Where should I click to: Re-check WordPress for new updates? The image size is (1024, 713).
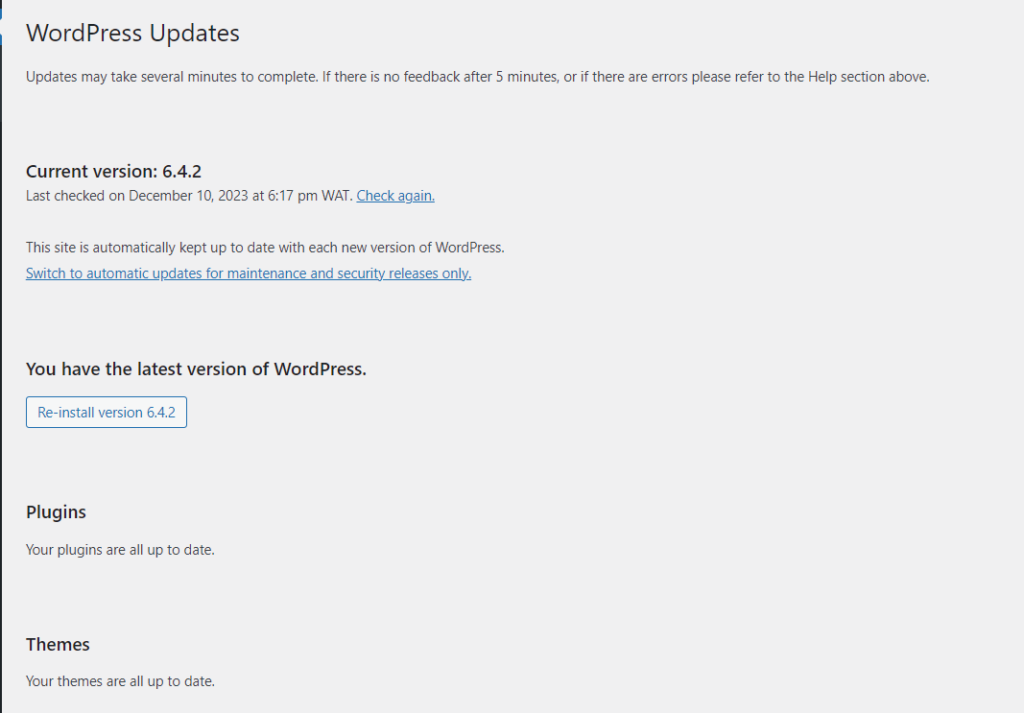click(x=395, y=196)
